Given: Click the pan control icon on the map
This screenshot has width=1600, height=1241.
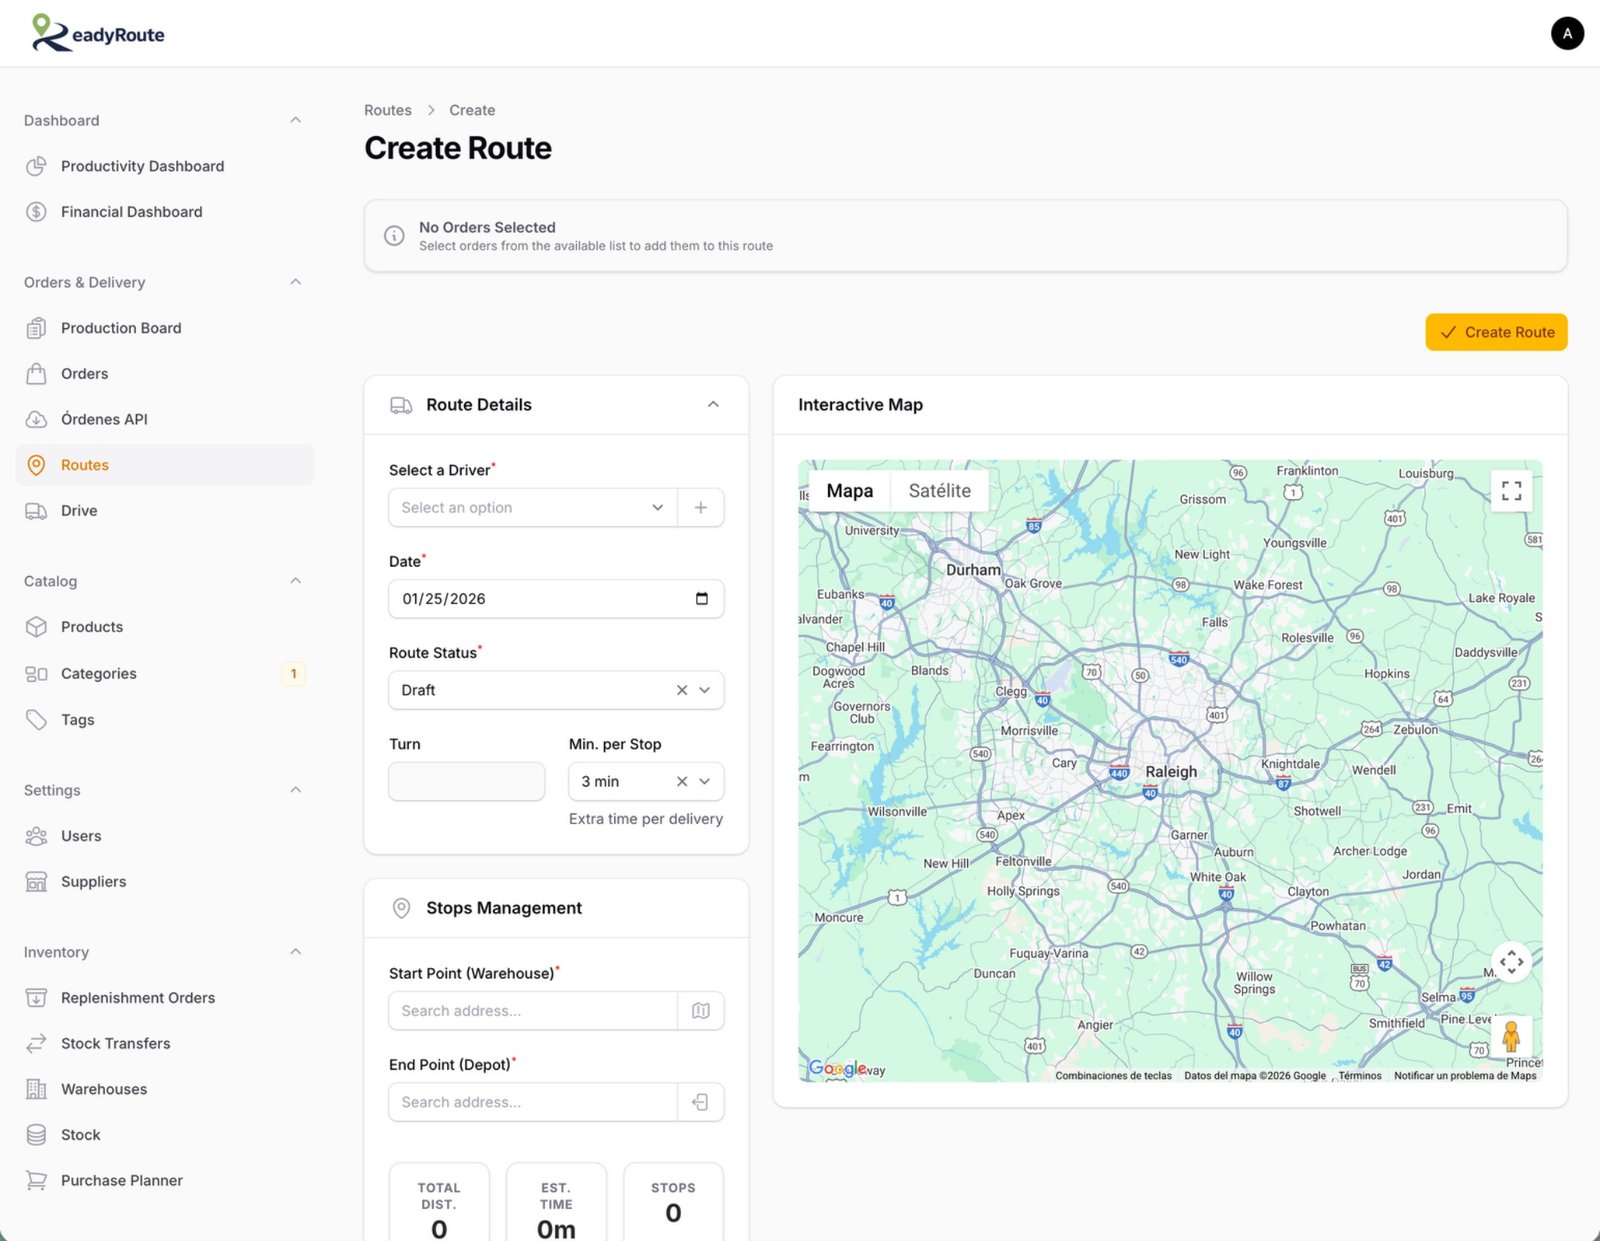Looking at the screenshot, I should [1511, 961].
